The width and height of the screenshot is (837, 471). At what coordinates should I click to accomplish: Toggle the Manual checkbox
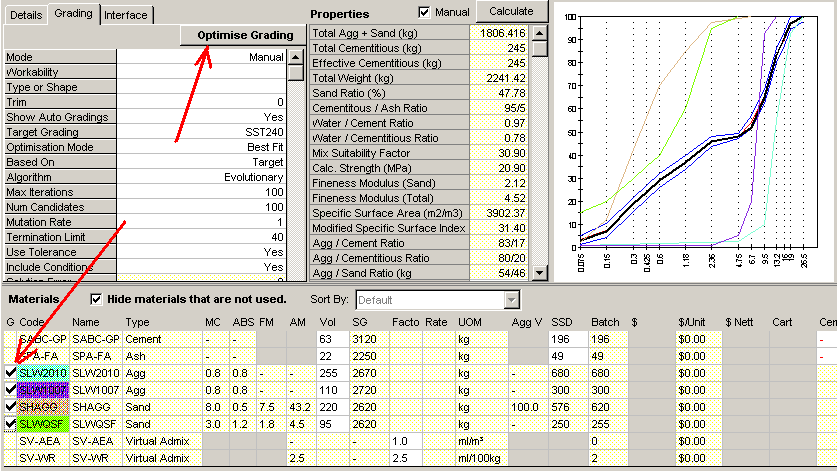point(425,13)
